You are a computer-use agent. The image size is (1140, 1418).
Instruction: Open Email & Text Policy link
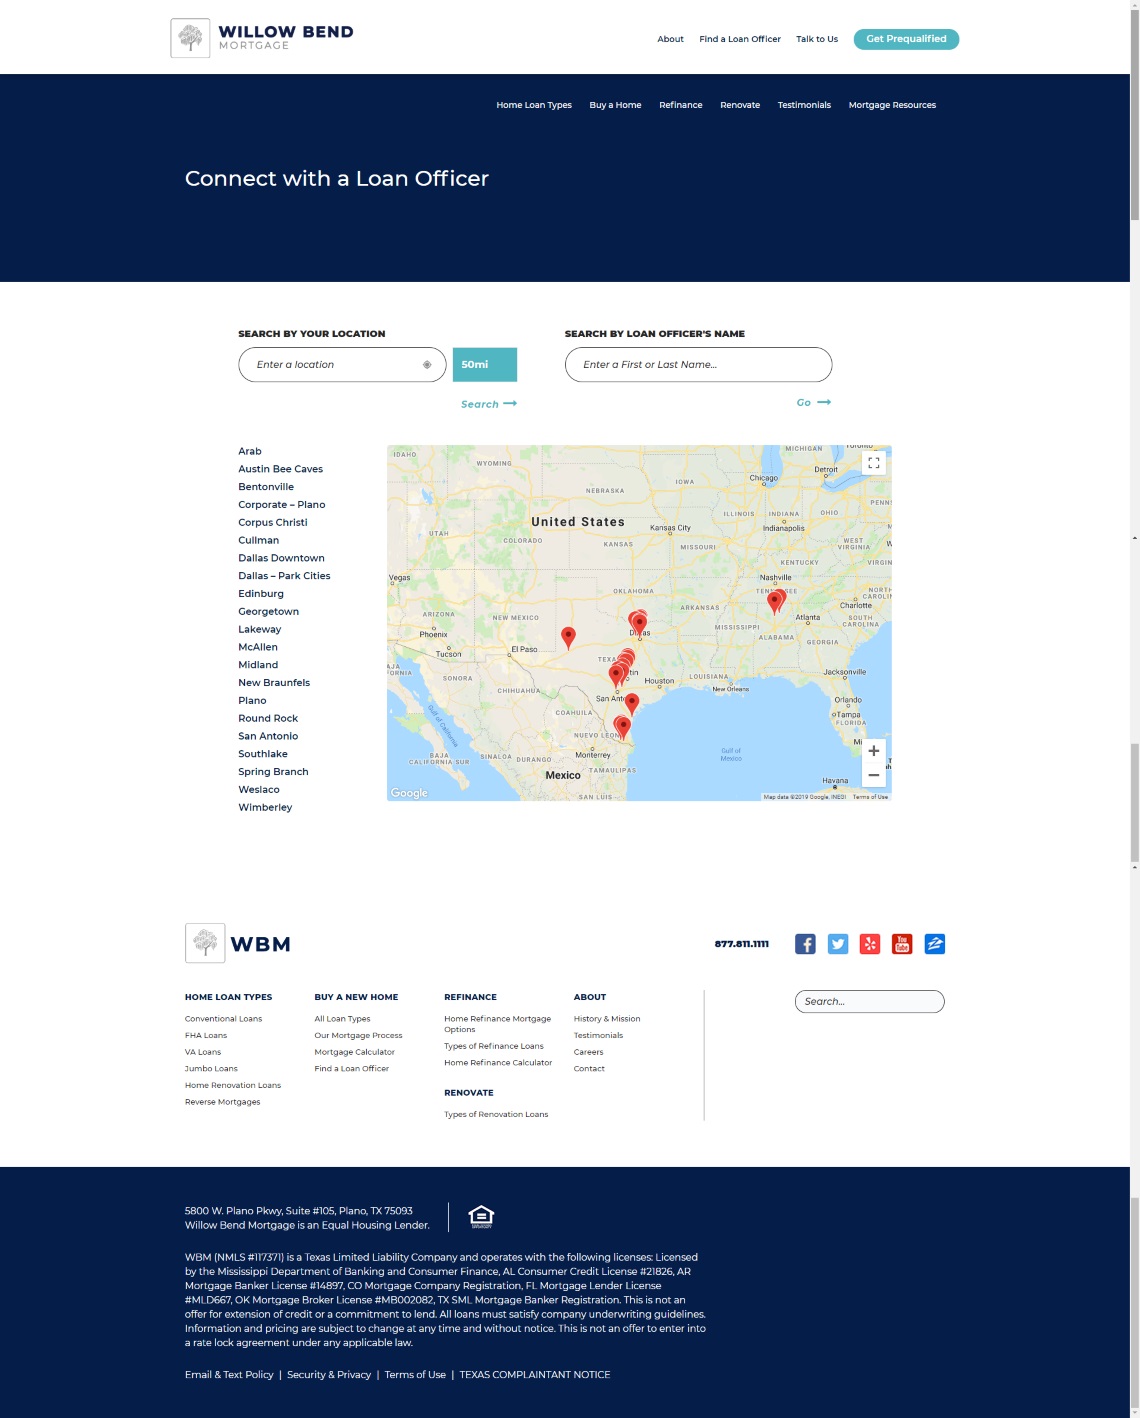229,1375
